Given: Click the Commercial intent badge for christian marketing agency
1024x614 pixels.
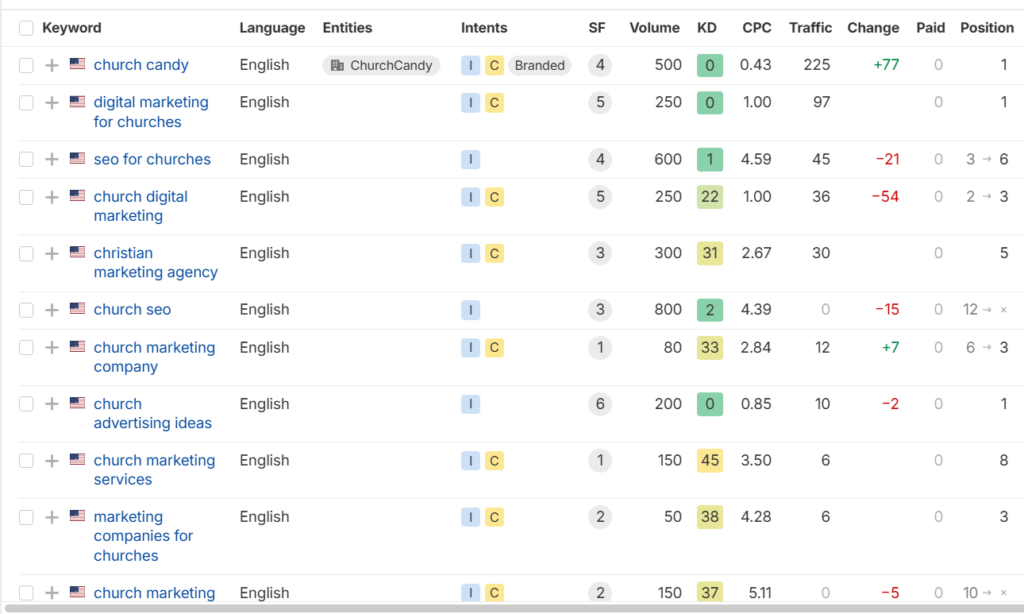Looking at the screenshot, I should (494, 253).
